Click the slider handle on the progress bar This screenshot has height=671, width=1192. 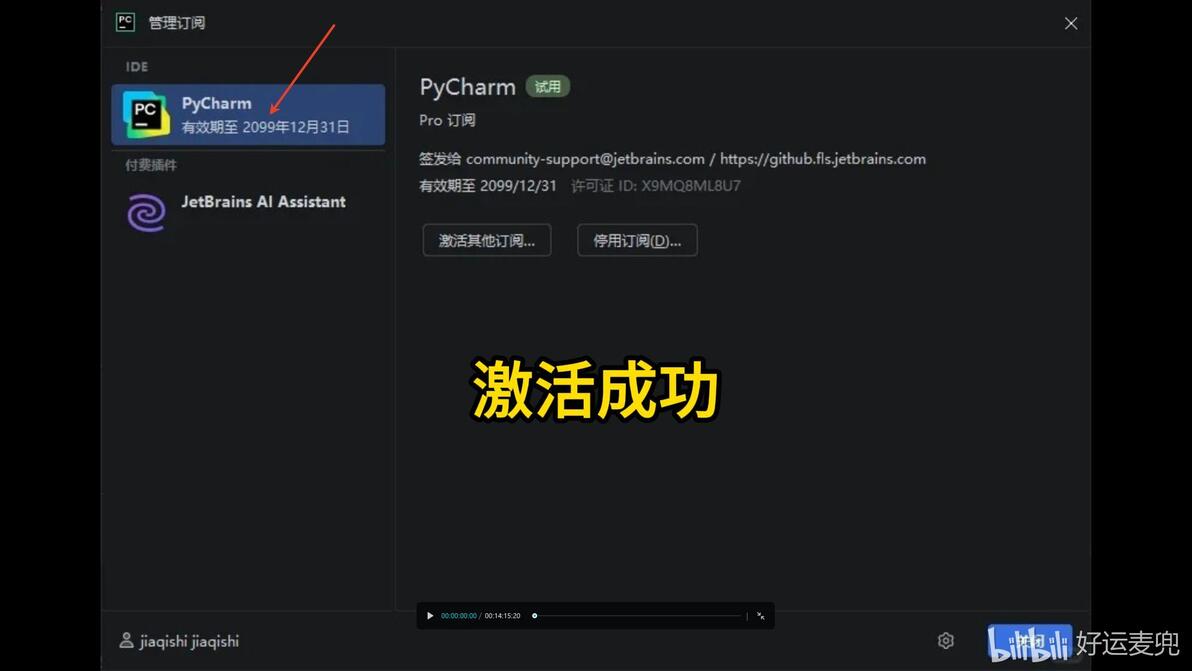pos(534,616)
